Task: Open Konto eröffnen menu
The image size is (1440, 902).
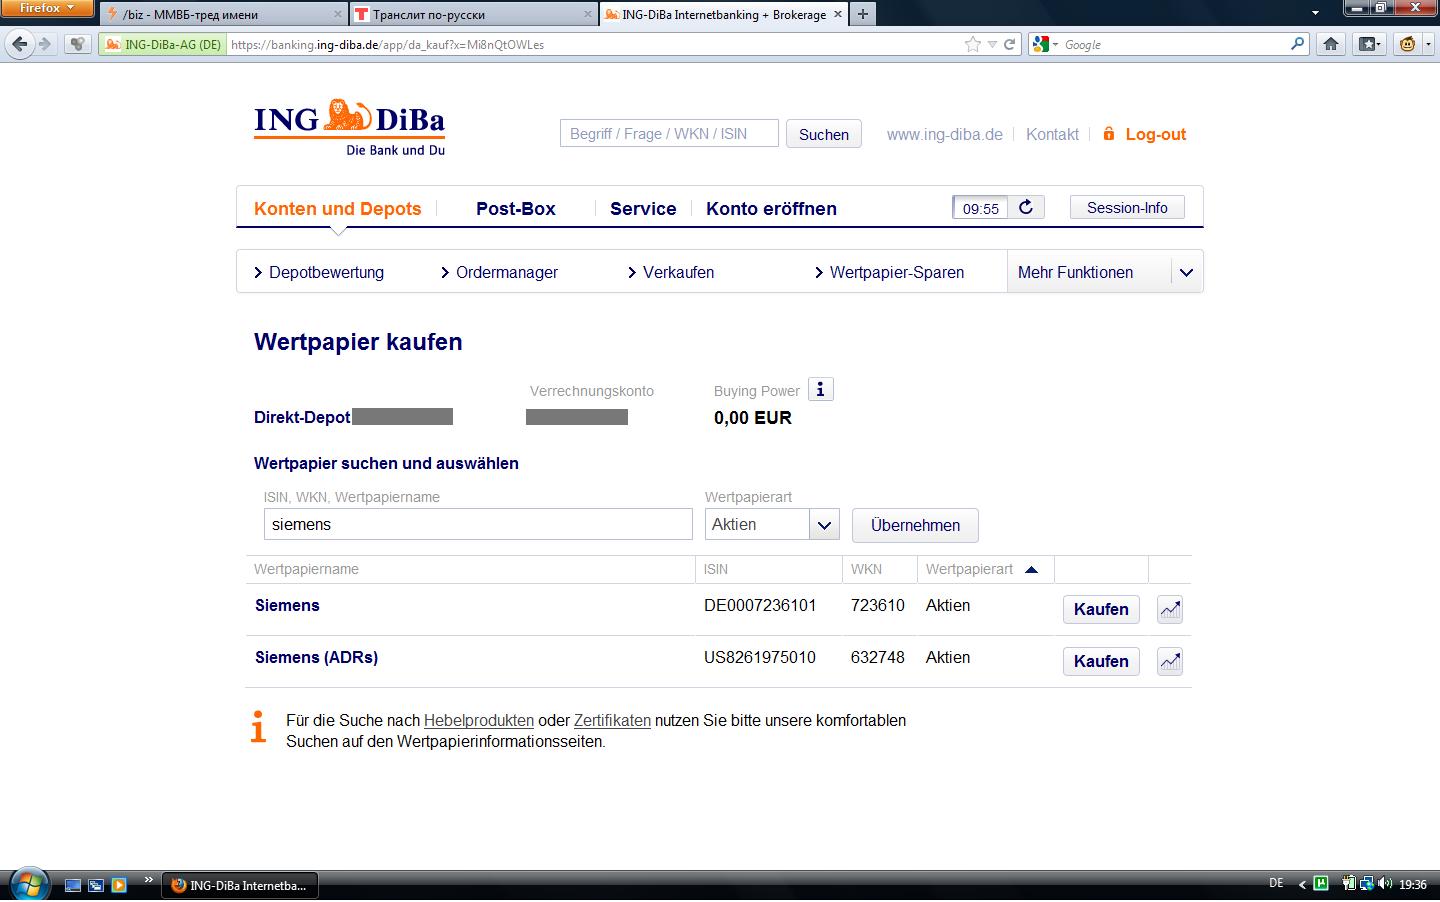Action: (x=771, y=208)
